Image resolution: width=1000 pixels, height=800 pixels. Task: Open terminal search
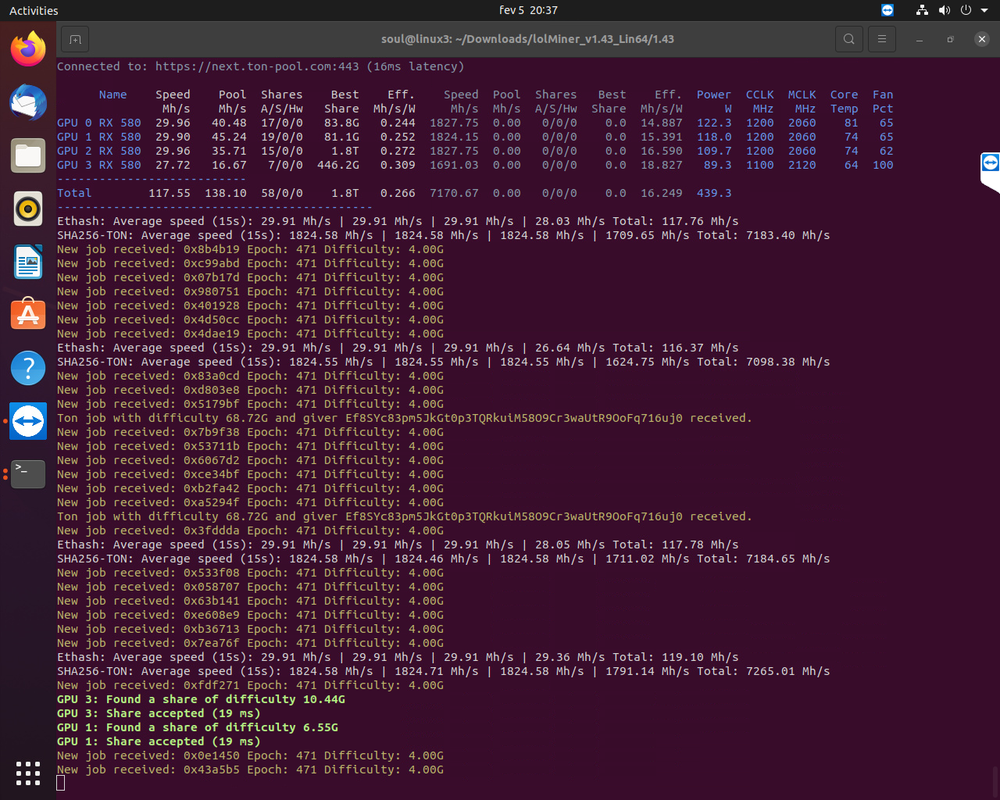(849, 39)
